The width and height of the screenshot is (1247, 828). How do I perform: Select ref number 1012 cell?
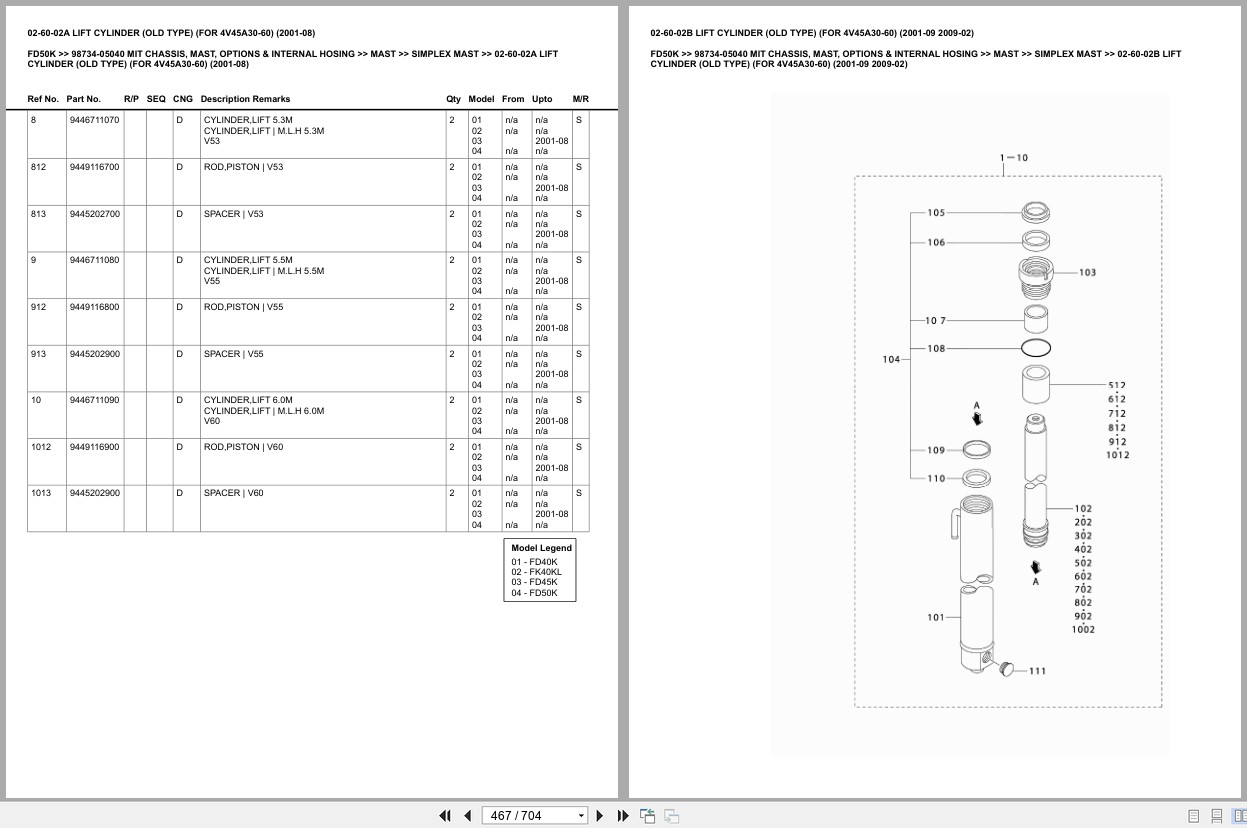coord(47,462)
